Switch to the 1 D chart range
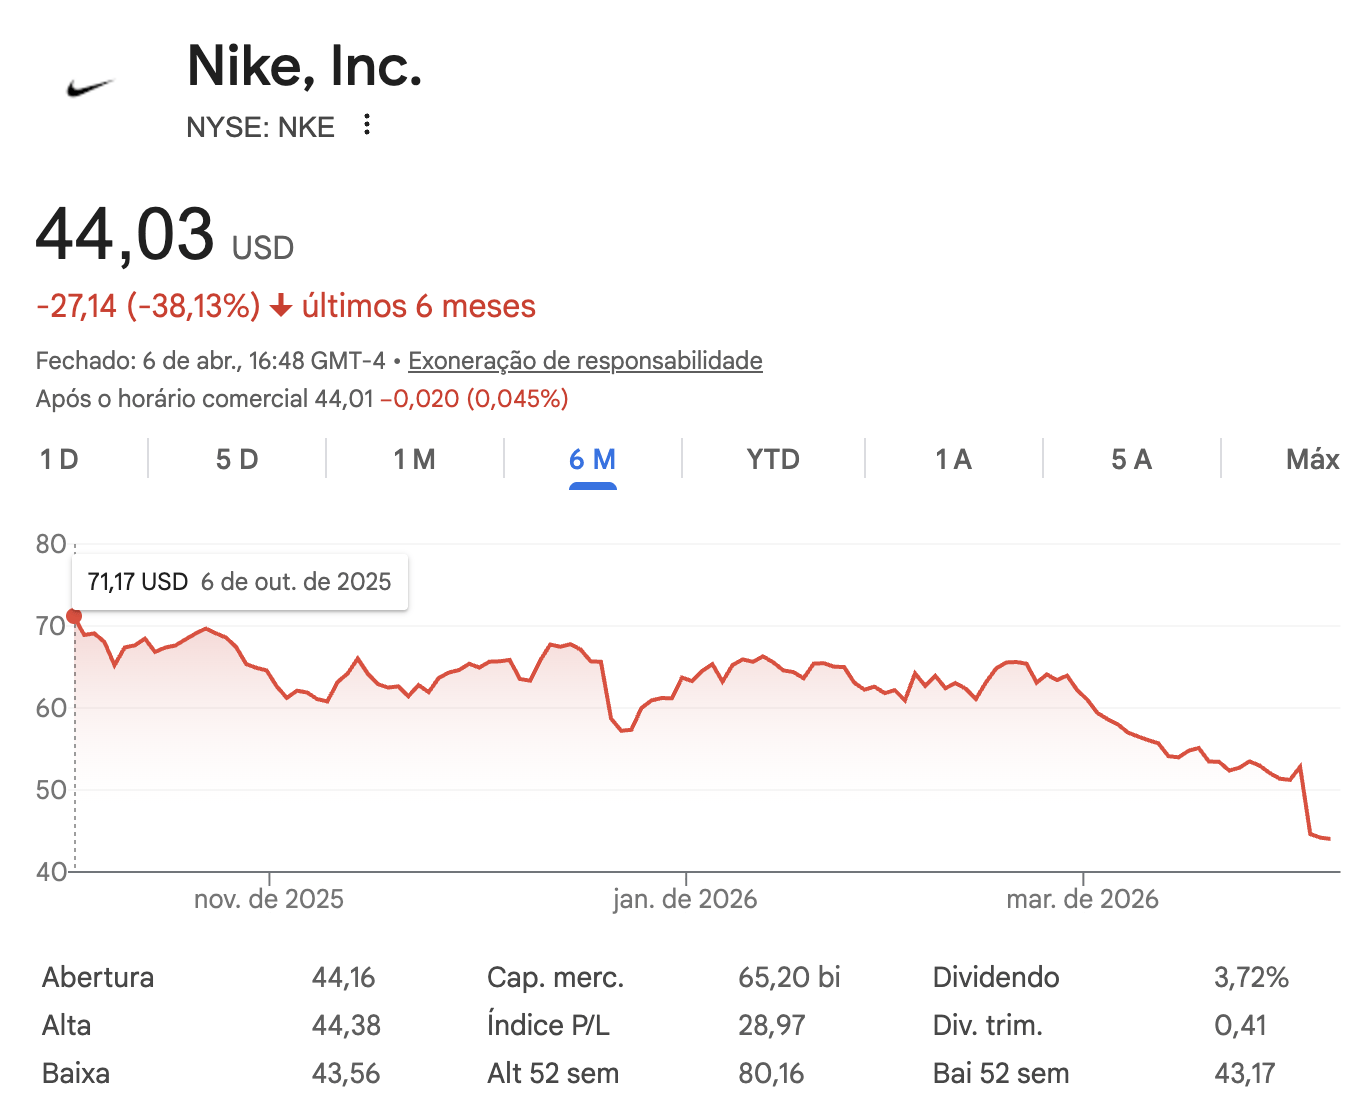Screen dimensions: 1362x1118 tap(59, 459)
